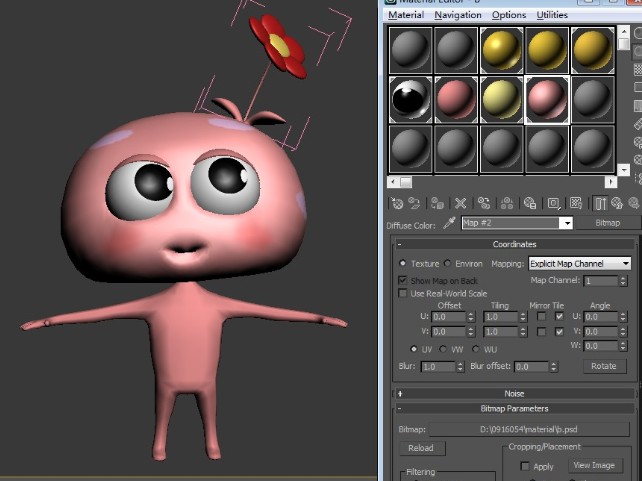The height and width of the screenshot is (481, 642).
Task: Click the Rotate button
Action: (x=605, y=366)
